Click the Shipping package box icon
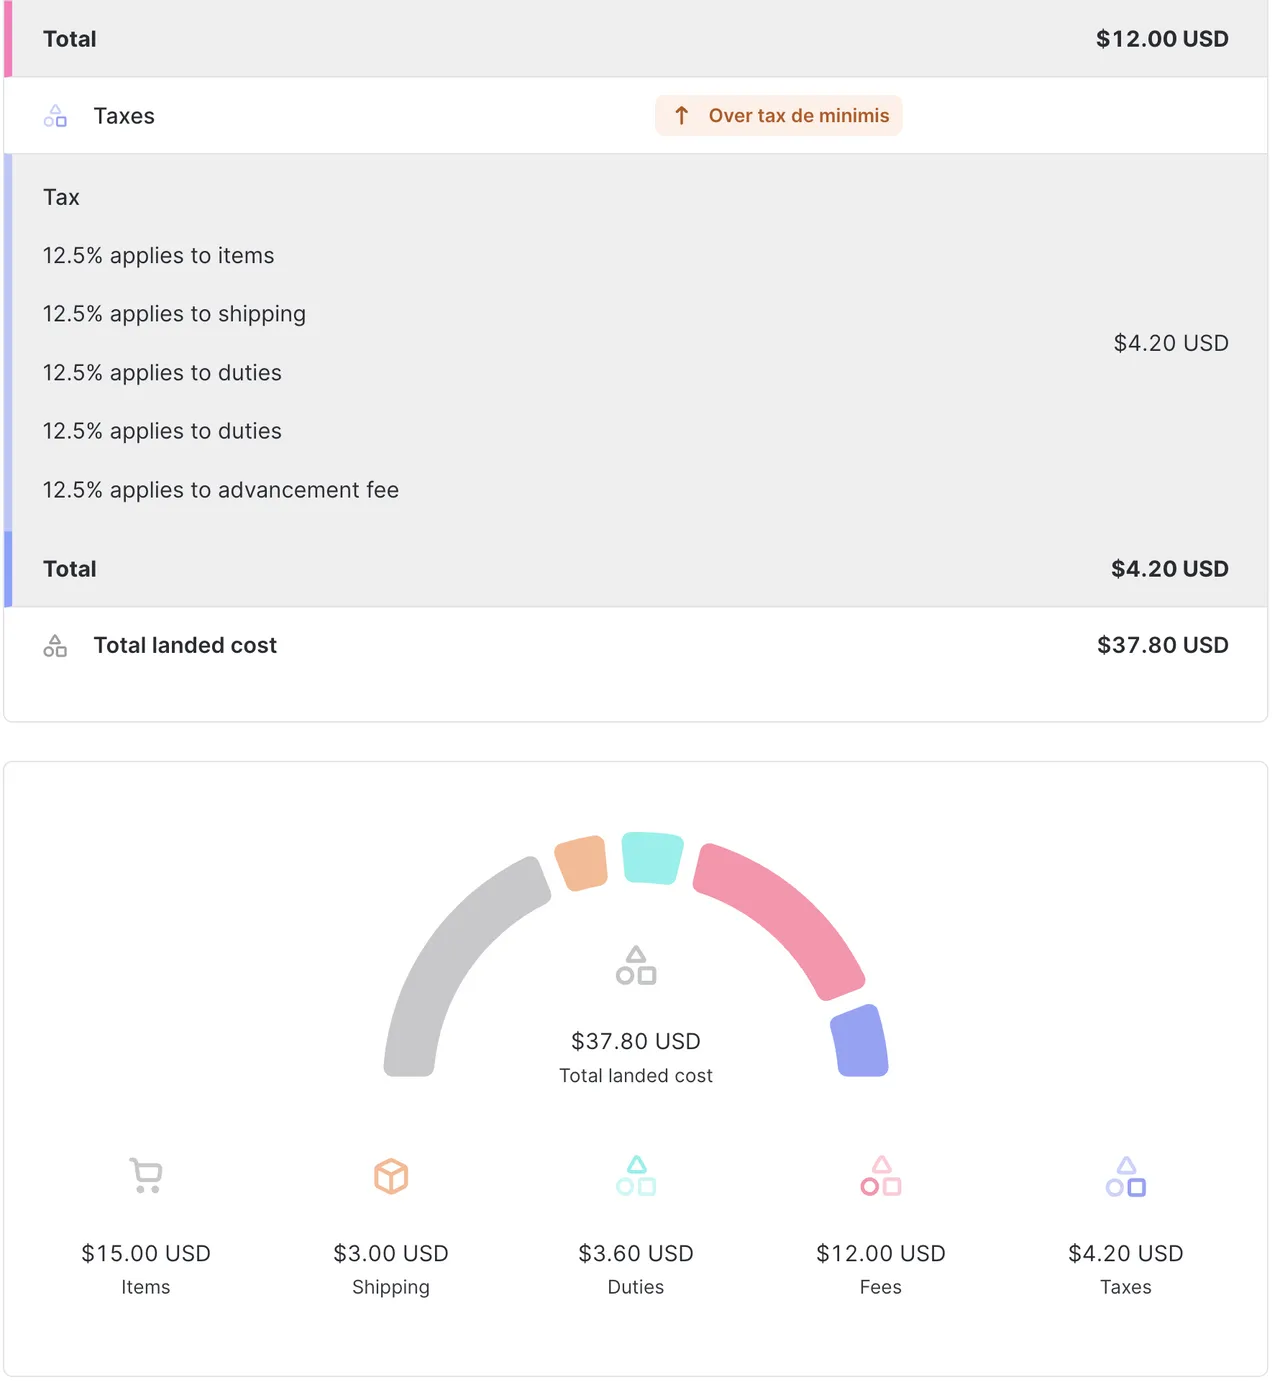The image size is (1280, 1382). 390,1175
